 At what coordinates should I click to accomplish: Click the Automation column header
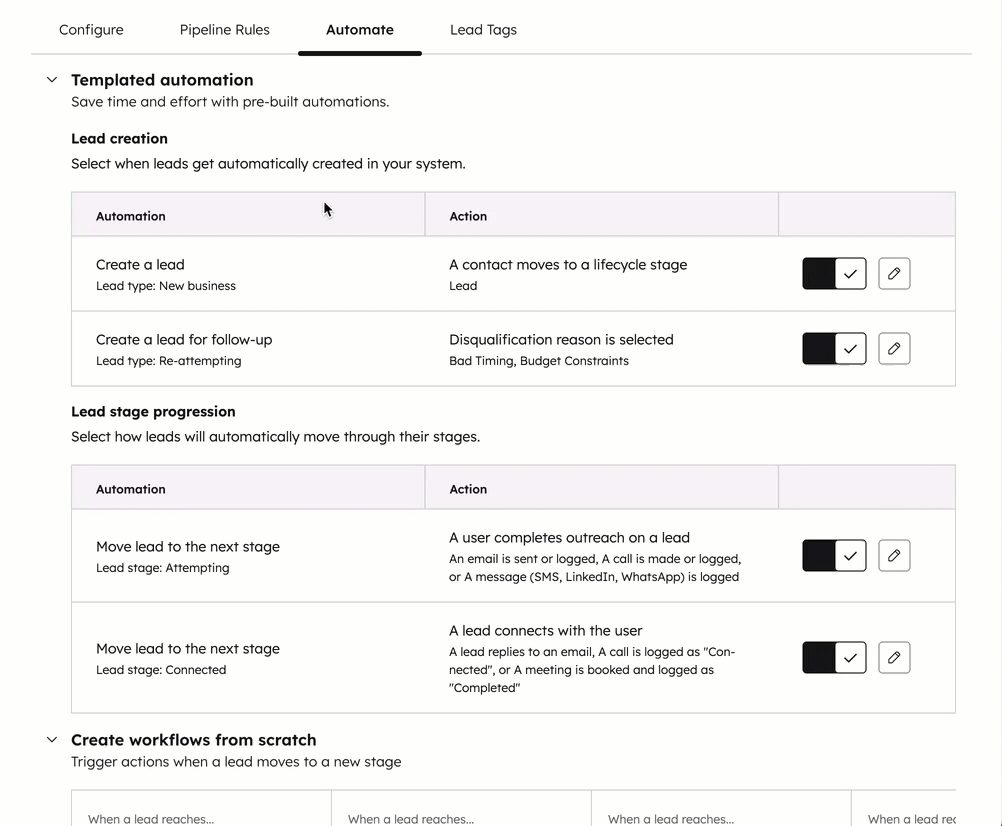pos(131,215)
